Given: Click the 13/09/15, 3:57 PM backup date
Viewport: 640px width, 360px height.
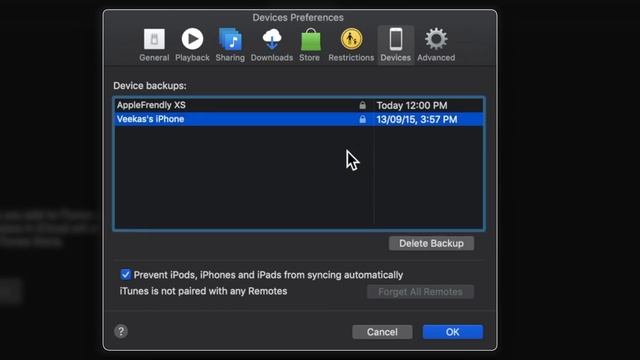Looking at the screenshot, I should click(x=417, y=120).
